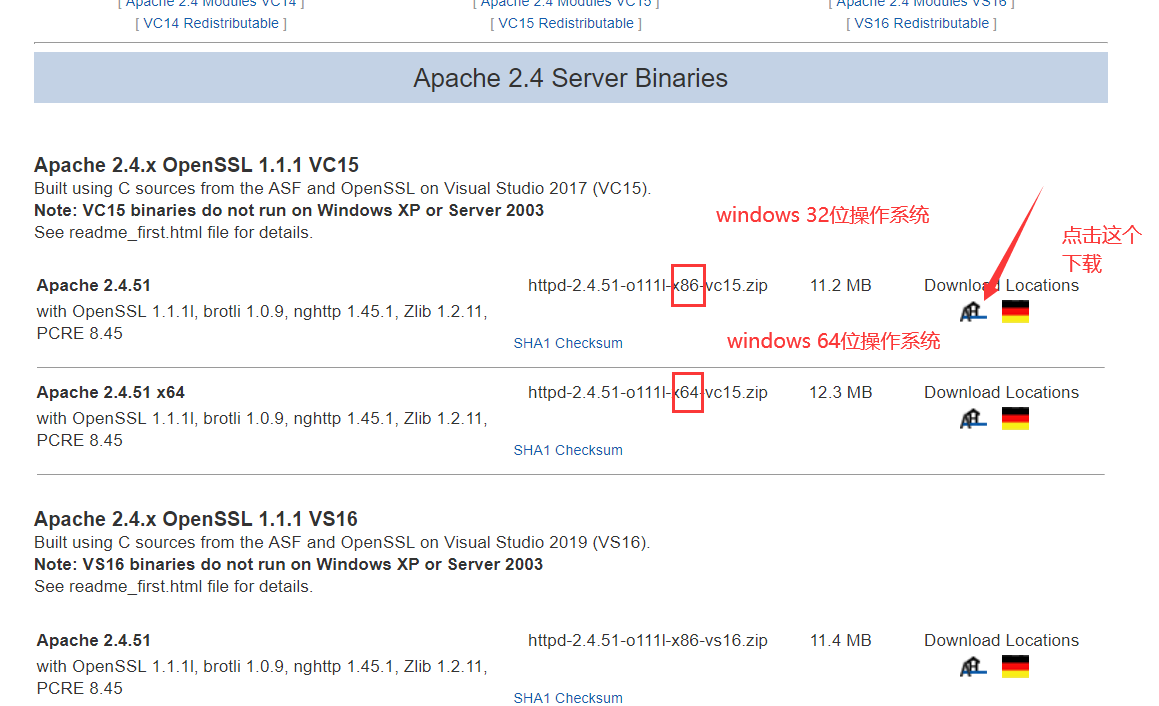The width and height of the screenshot is (1159, 706).
Task: Select file name httpd-2.4.51-o111l-x86-vc15.zip
Action: [648, 285]
